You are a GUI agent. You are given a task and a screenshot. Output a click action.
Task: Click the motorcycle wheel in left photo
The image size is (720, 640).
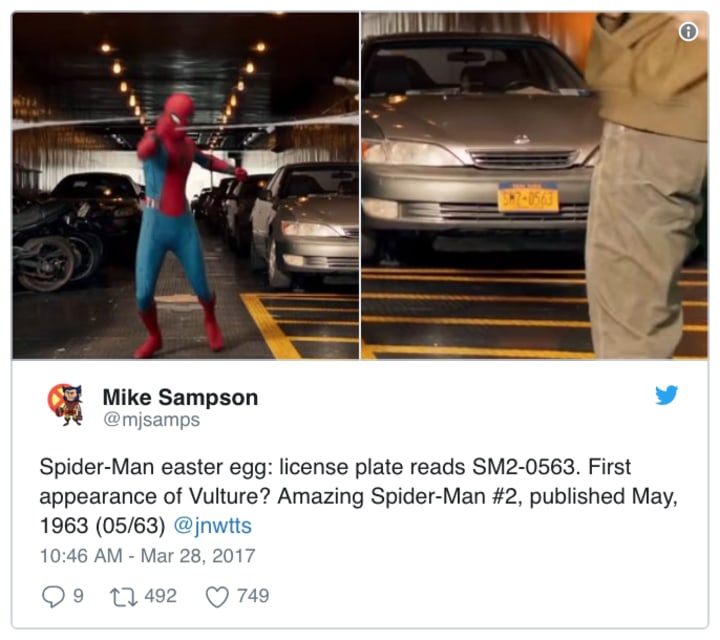click(x=44, y=264)
